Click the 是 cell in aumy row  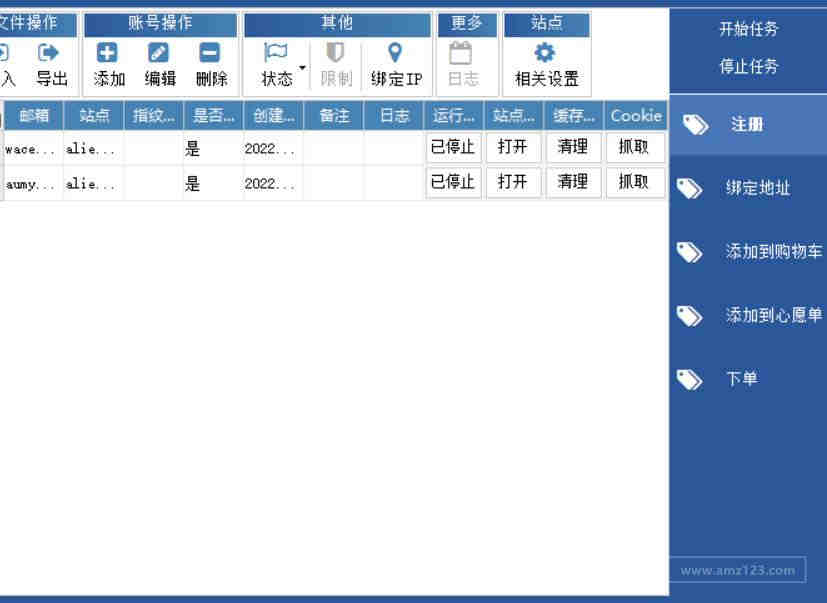213,184
